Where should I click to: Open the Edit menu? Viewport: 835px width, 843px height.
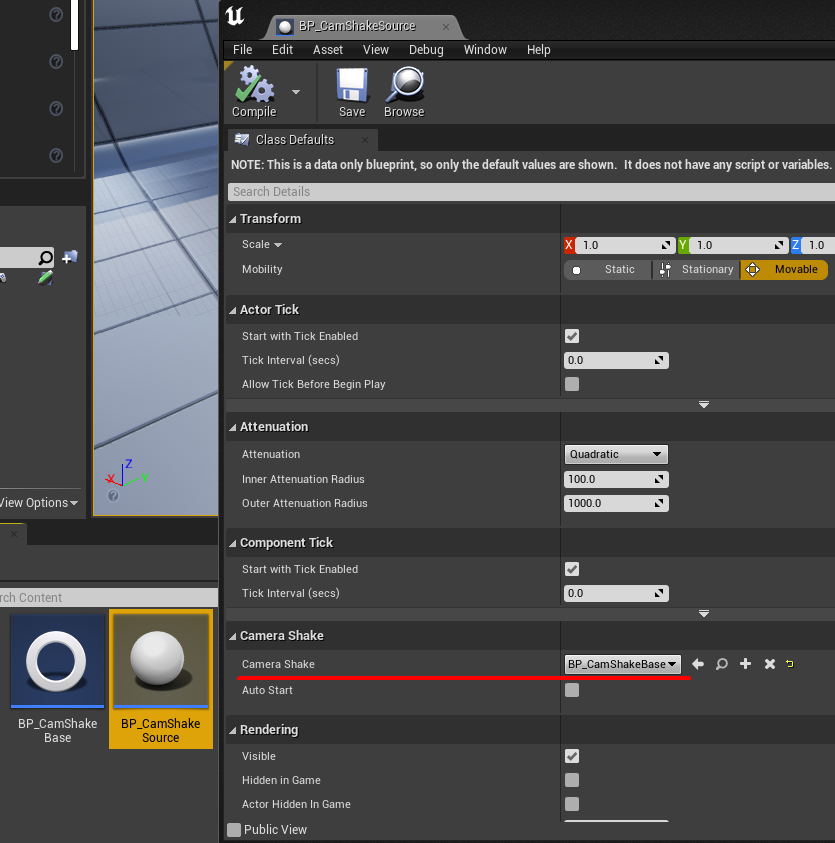282,49
